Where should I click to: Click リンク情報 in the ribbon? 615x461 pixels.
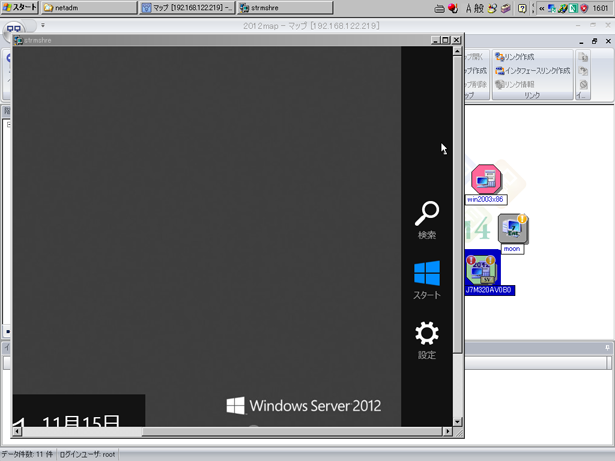[515, 84]
